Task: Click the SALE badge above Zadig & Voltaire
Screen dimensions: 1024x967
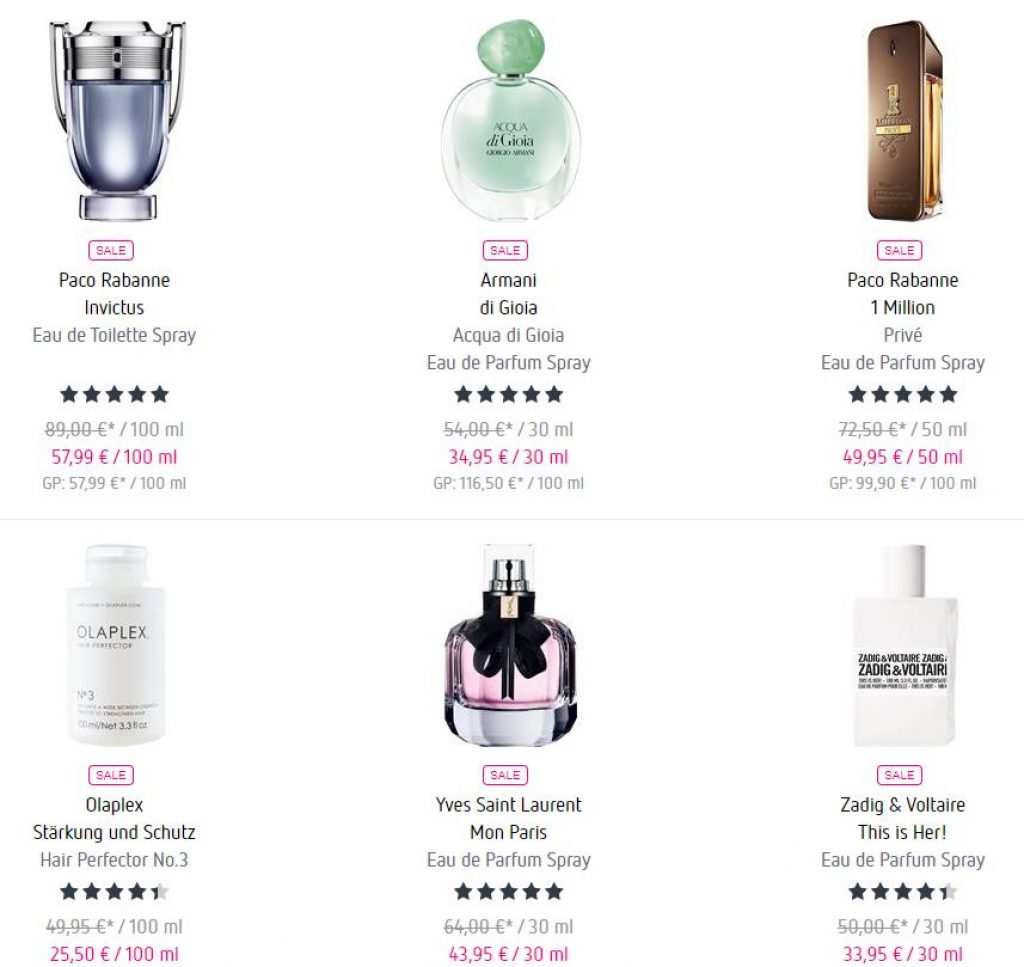Action: [899, 775]
